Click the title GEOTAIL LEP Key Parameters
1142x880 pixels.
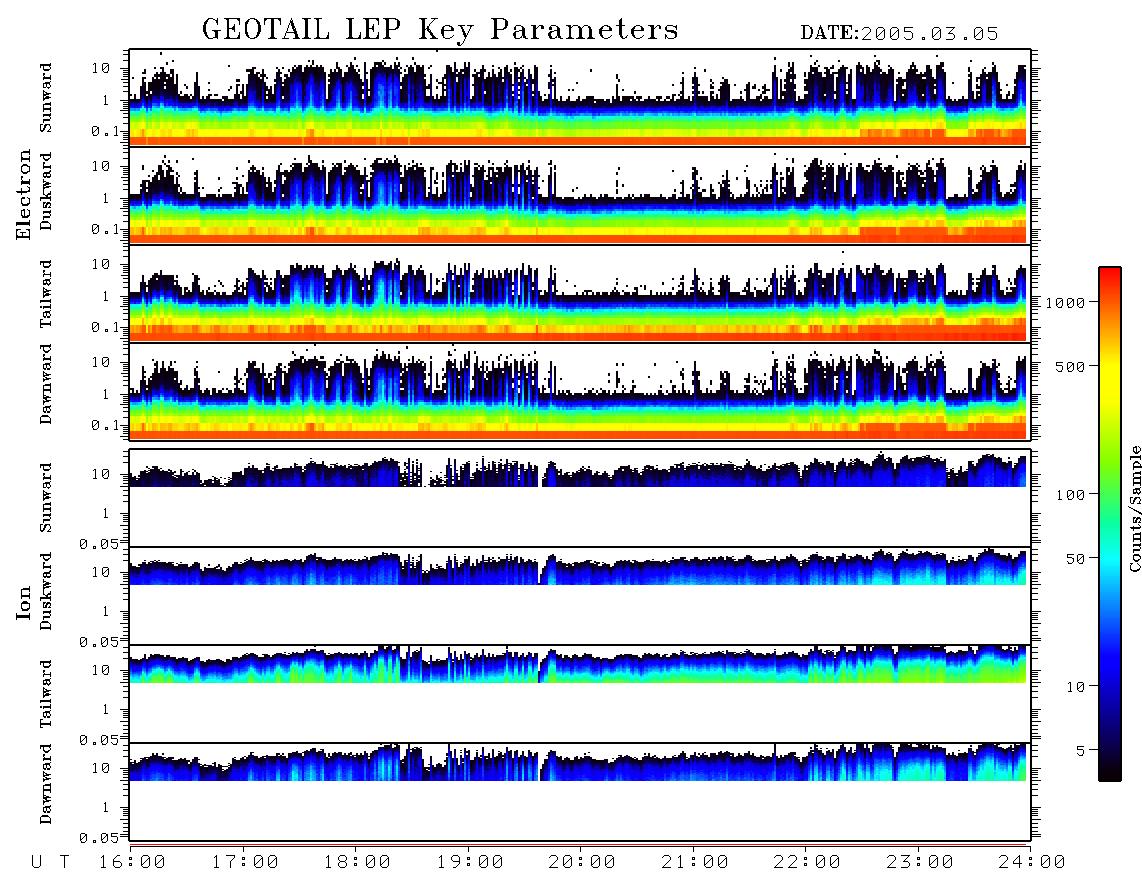[x=440, y=31]
